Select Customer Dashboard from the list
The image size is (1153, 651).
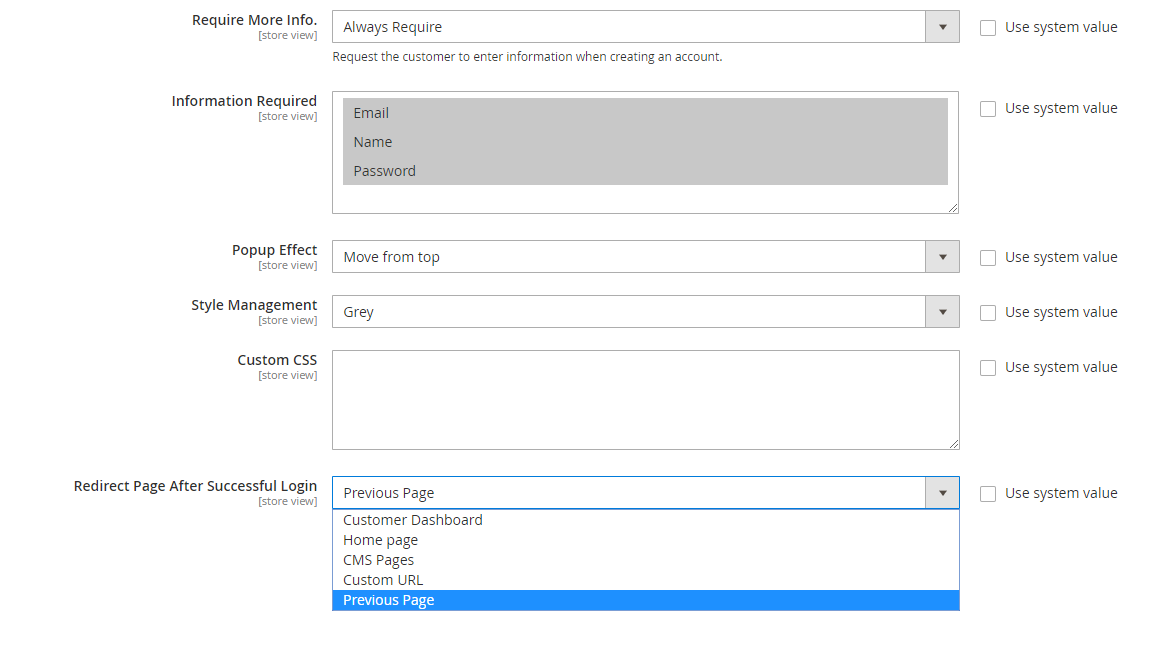coord(413,520)
